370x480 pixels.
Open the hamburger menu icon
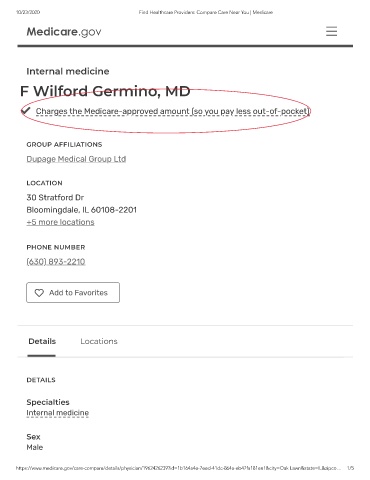tap(331, 31)
